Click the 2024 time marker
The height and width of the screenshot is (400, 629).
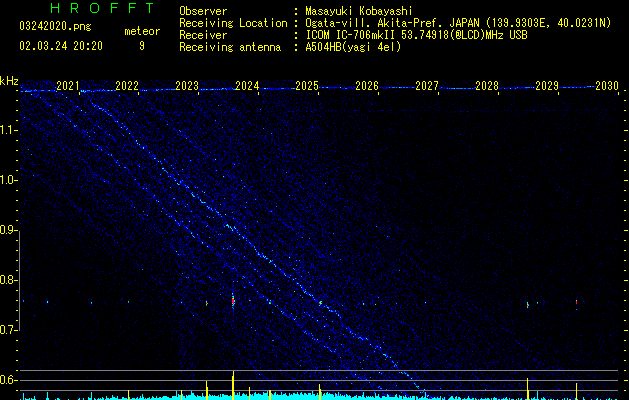(x=247, y=86)
